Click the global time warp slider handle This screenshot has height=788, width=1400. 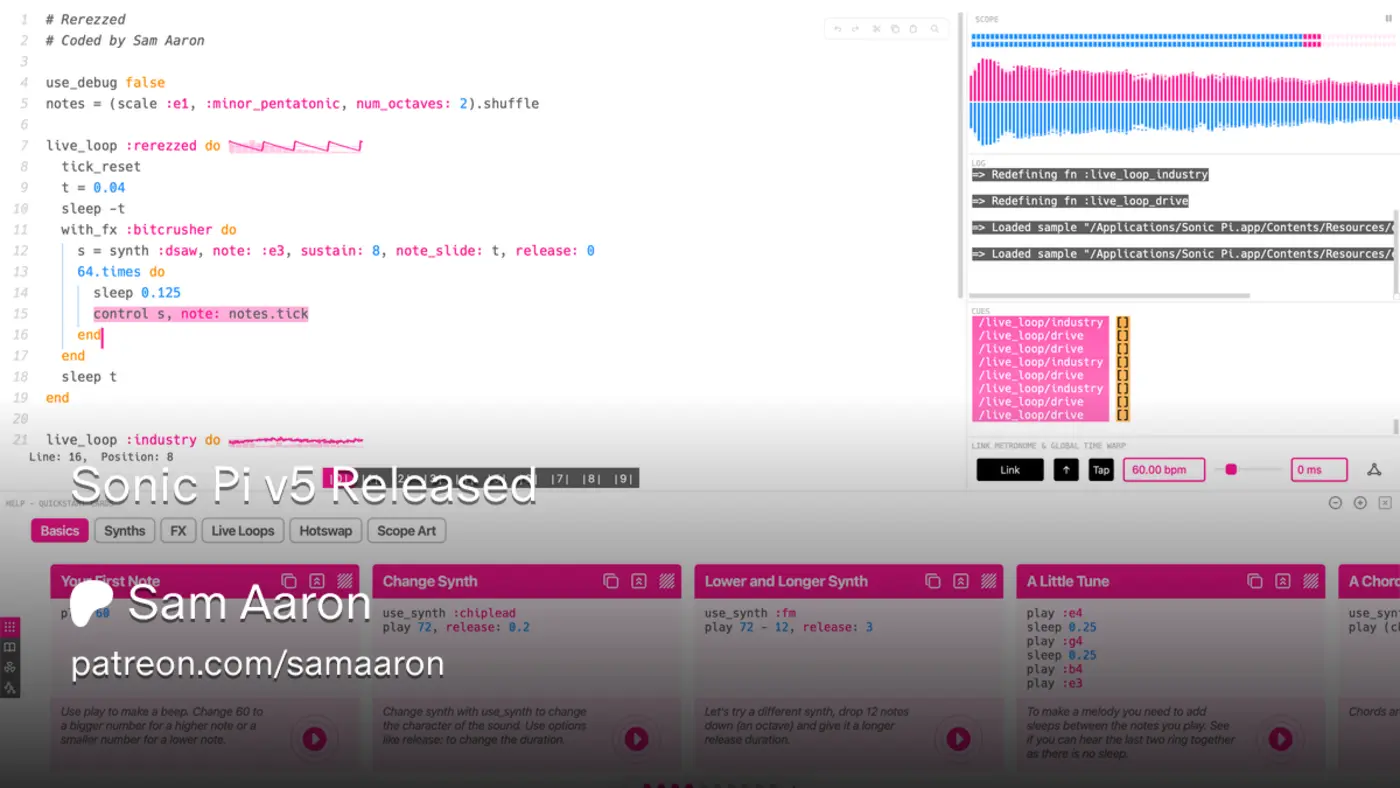coord(1231,469)
